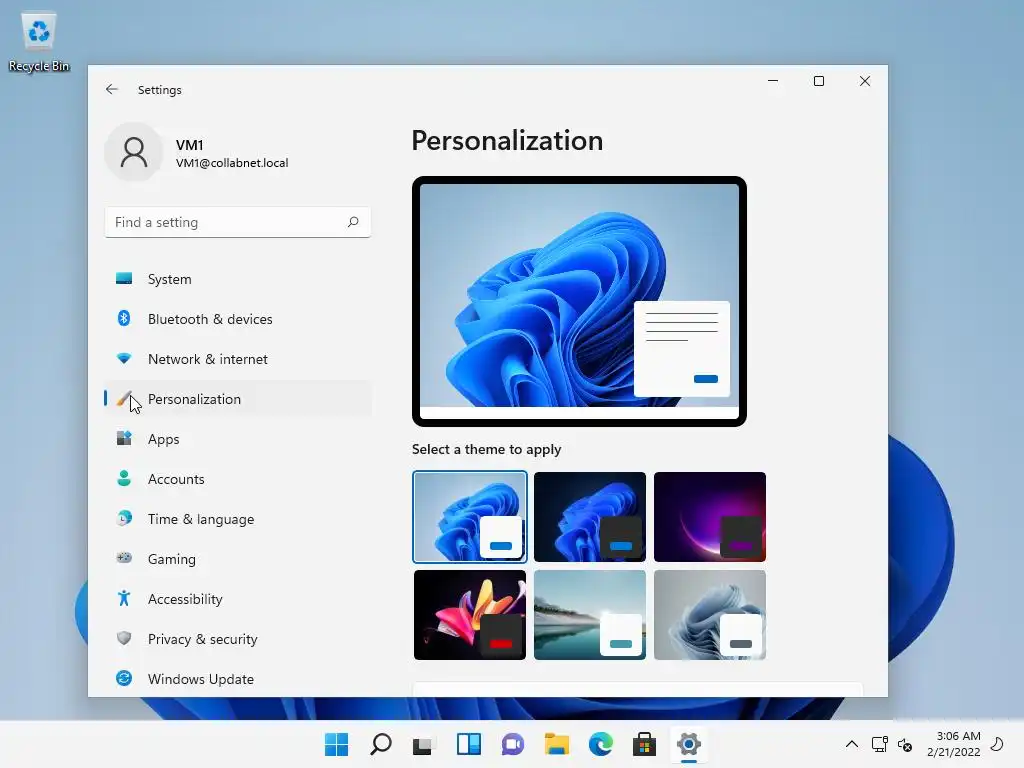Screen dimensions: 1024x768
Task: Open Widgets from the taskbar
Action: 469,744
